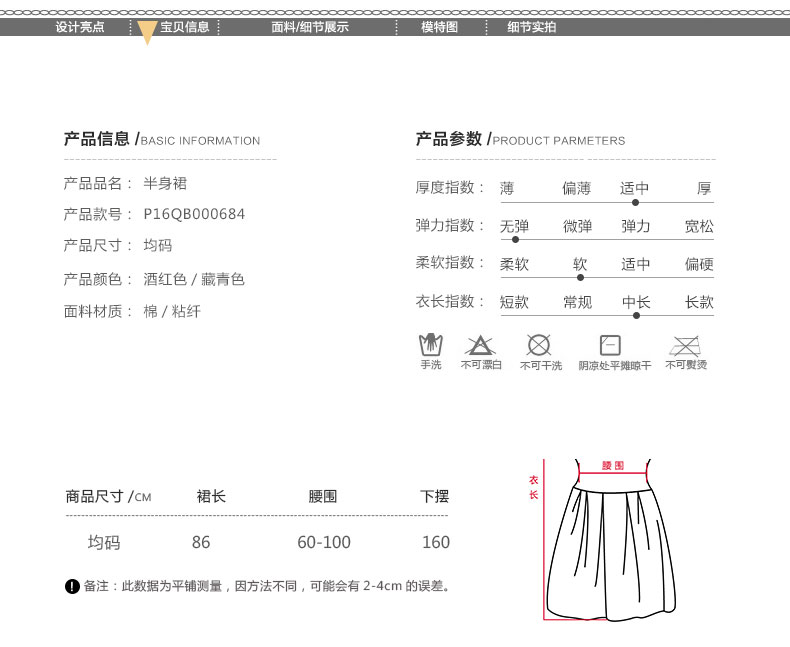Click the yellow triangle tab indicator arrow
Viewport: 790px width, 647px height.
point(147,33)
